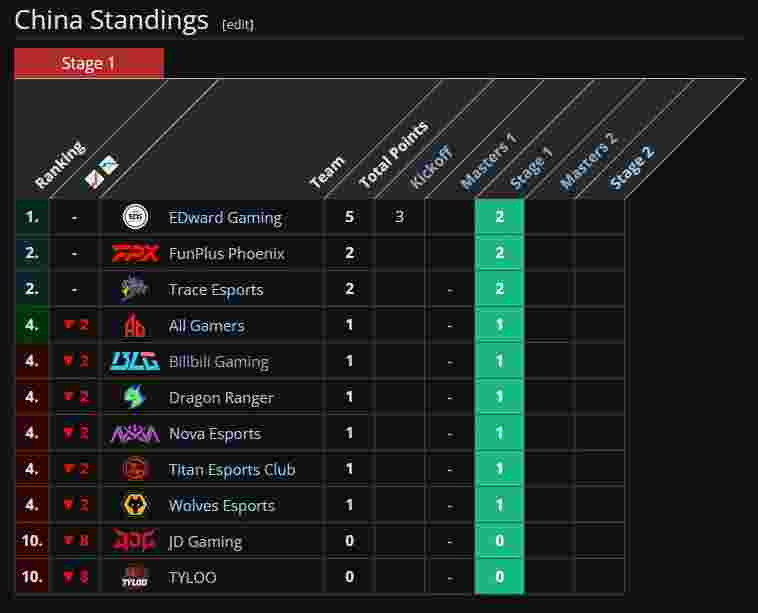Click the All Gamers red logo
This screenshot has height=613, width=758.
134,324
